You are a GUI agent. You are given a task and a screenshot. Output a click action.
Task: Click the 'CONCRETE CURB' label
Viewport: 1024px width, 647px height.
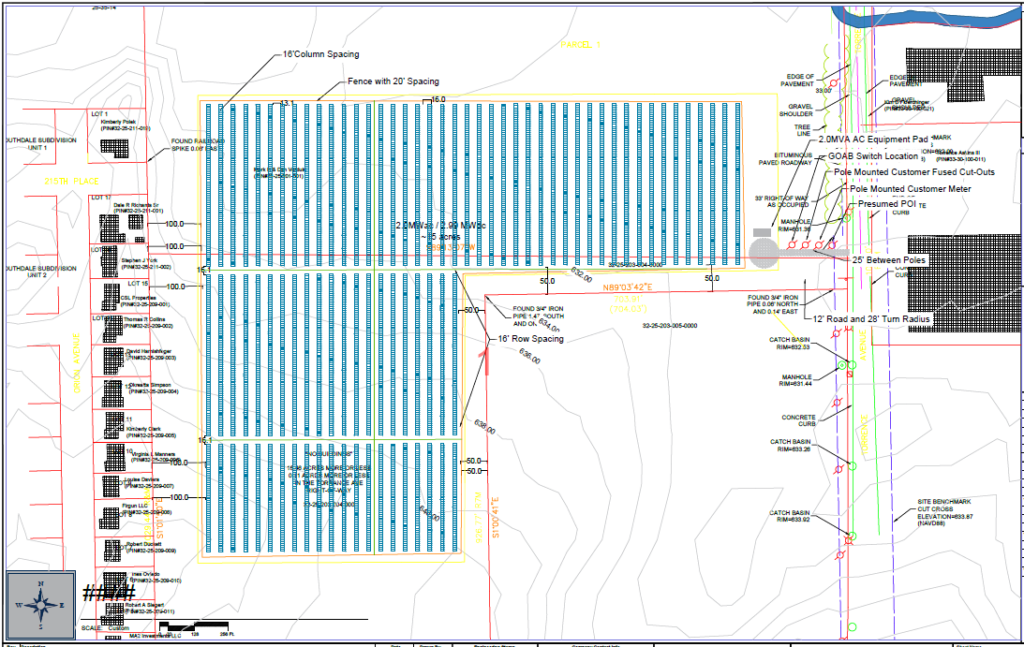tap(800, 420)
